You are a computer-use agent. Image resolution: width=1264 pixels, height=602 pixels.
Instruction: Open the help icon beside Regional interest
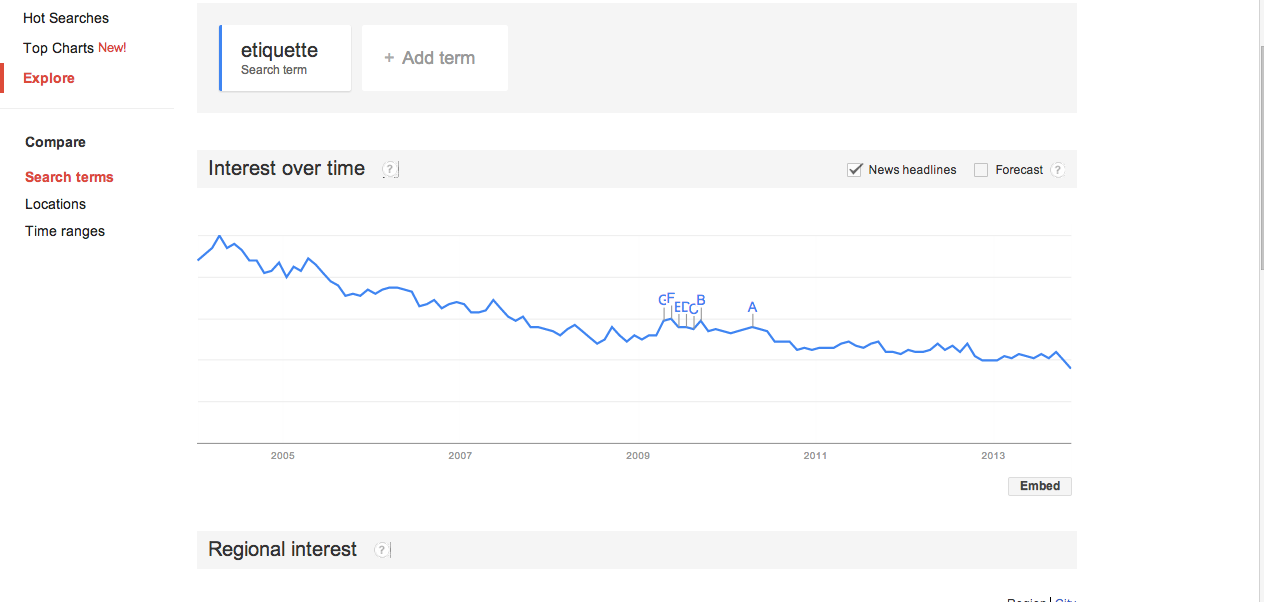(382, 550)
